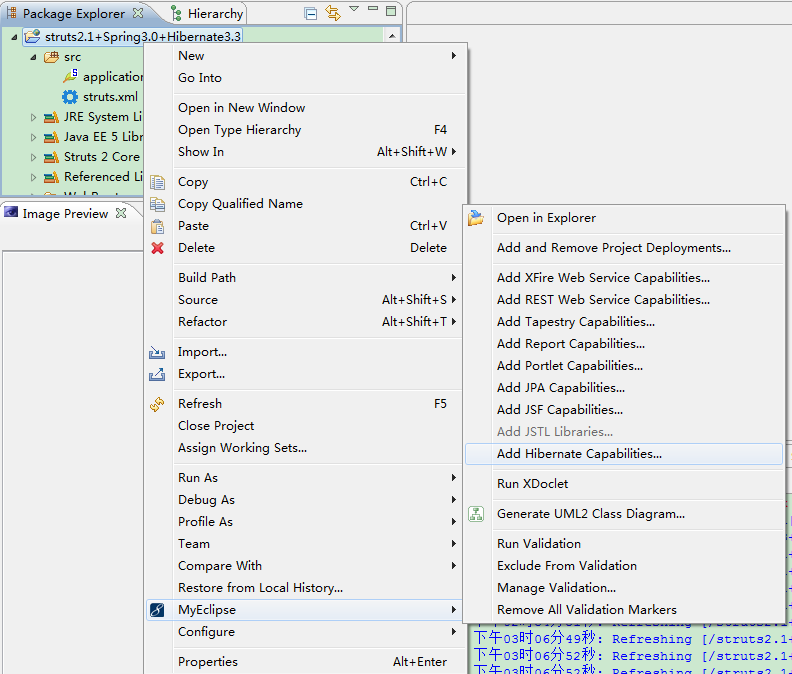Image resolution: width=792 pixels, height=674 pixels.
Task: Click the Collapse All icon in Package Explorer
Action: 311,13
